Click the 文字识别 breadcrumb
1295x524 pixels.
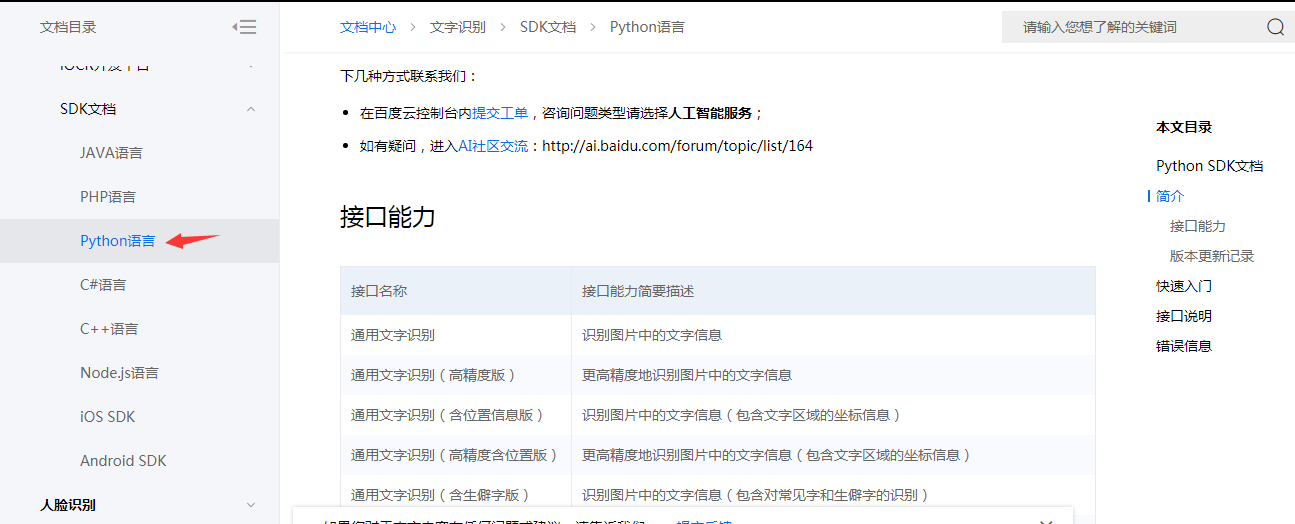click(457, 27)
